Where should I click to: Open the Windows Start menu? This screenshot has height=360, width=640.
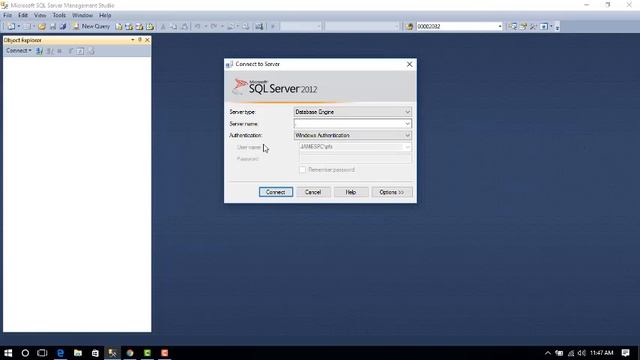pos(8,353)
